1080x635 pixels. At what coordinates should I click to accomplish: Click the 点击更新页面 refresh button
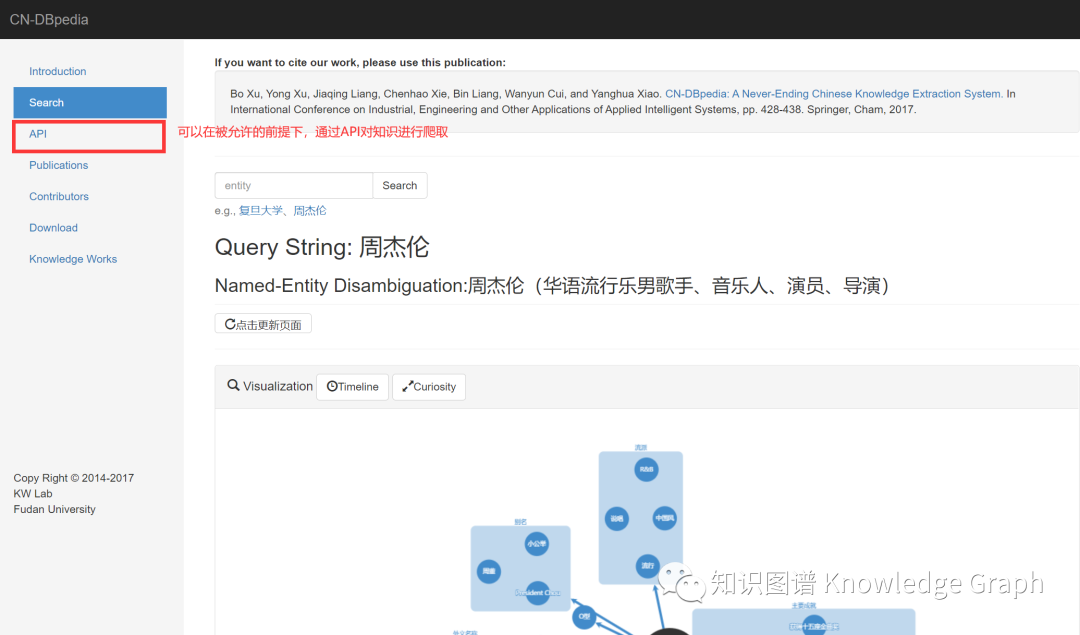point(263,324)
